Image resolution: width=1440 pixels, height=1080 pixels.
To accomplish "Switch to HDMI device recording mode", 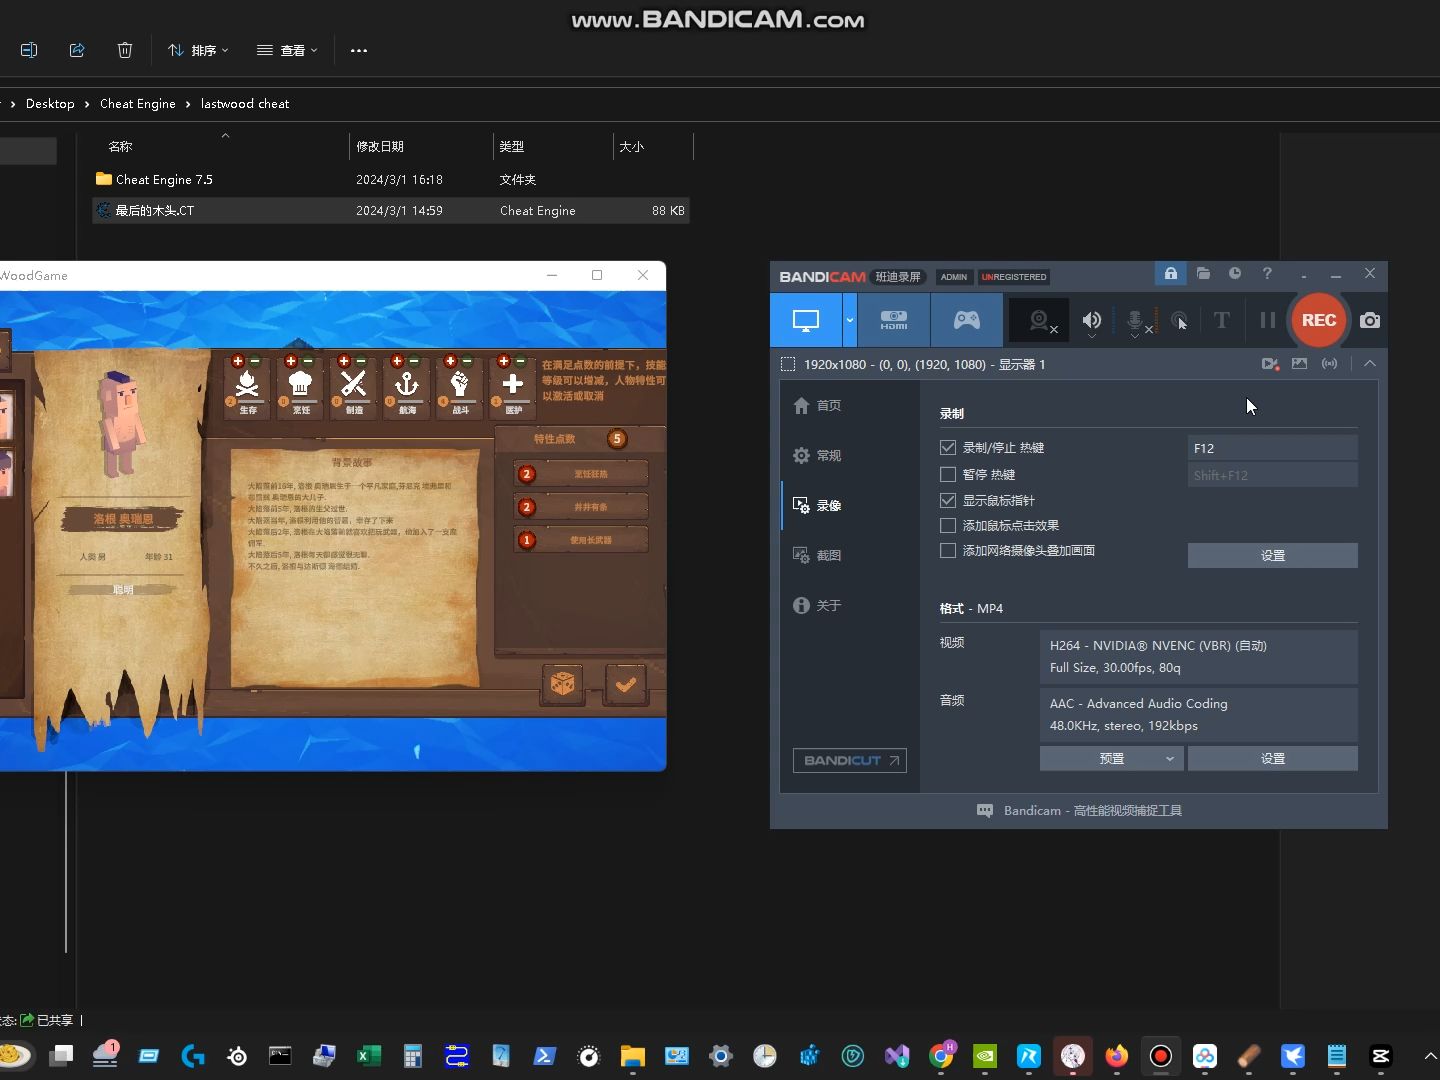I will tap(894, 320).
